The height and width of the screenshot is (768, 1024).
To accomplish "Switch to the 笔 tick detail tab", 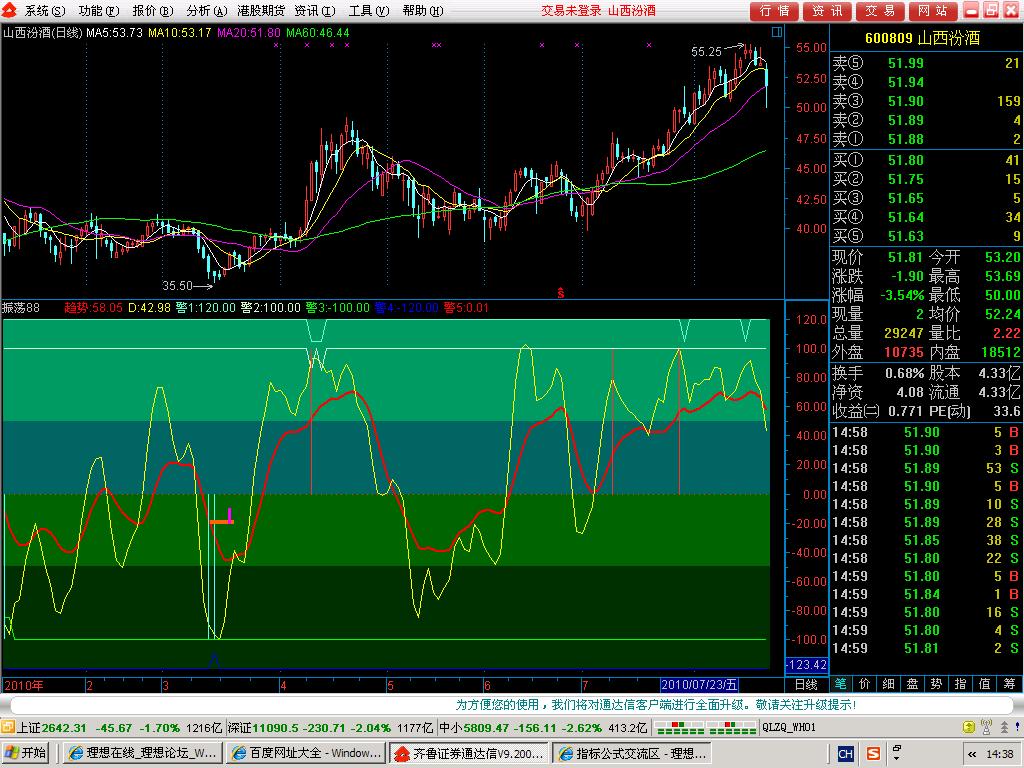I will click(841, 684).
